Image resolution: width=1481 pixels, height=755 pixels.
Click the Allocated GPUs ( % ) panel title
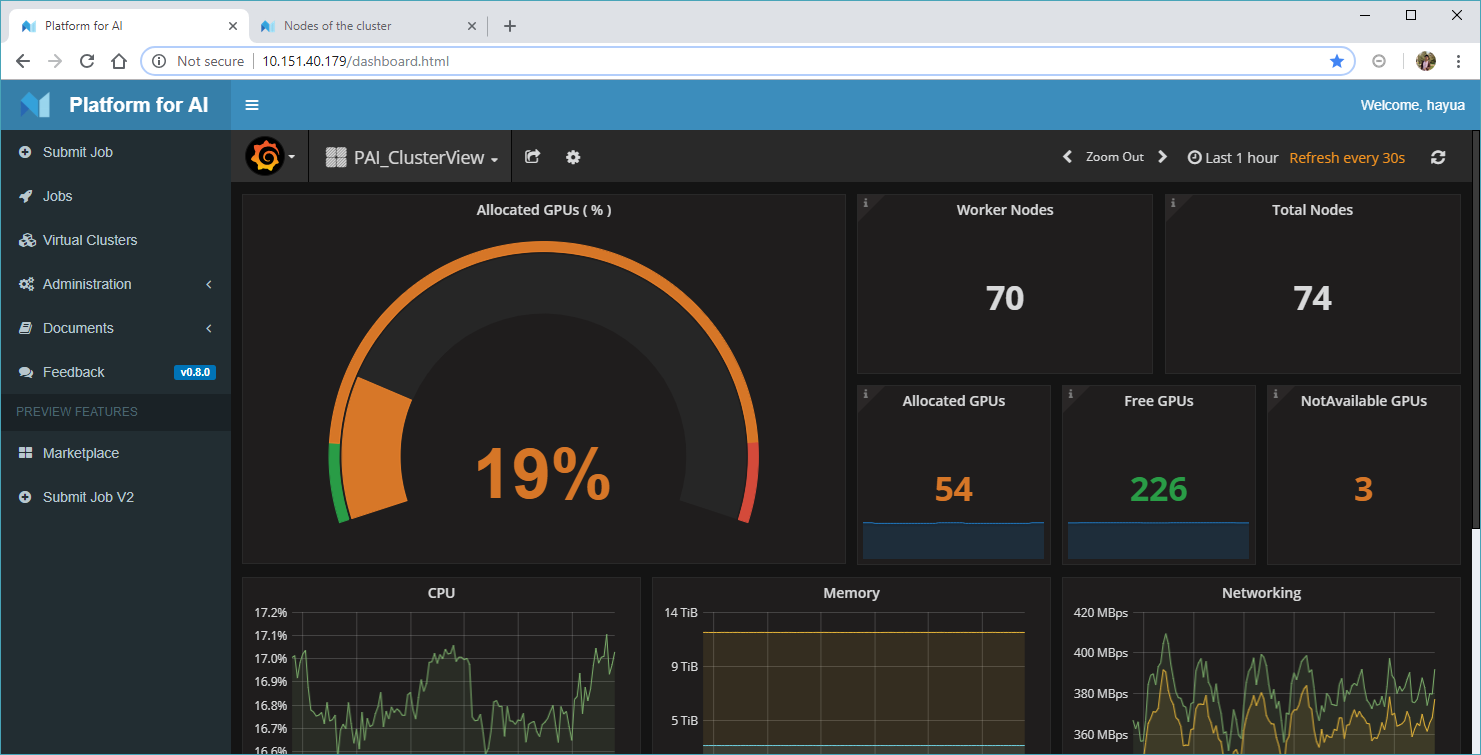544,210
